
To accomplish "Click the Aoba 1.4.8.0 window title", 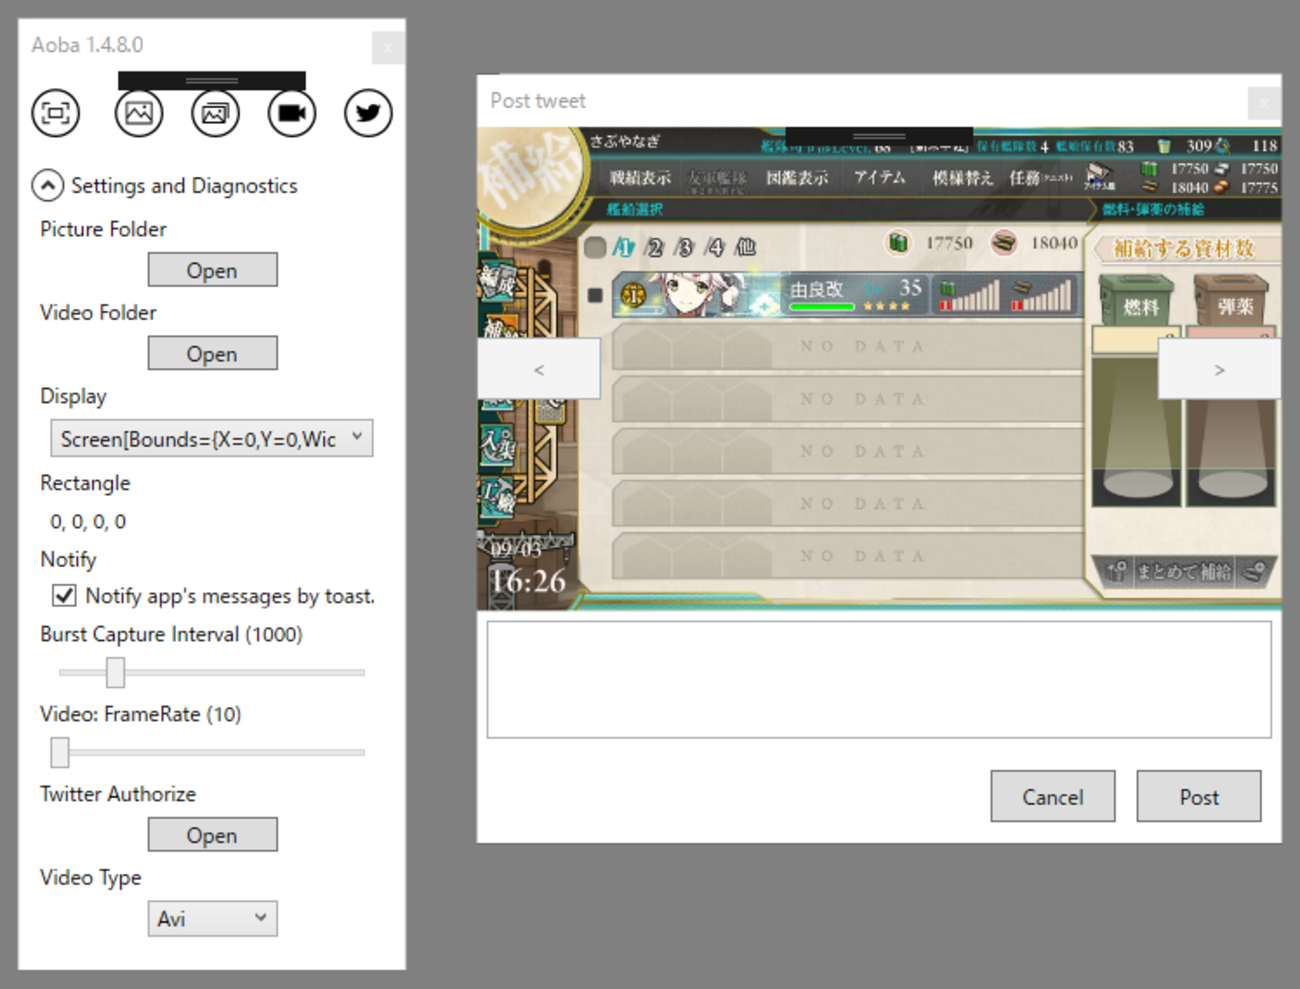I will [x=87, y=45].
